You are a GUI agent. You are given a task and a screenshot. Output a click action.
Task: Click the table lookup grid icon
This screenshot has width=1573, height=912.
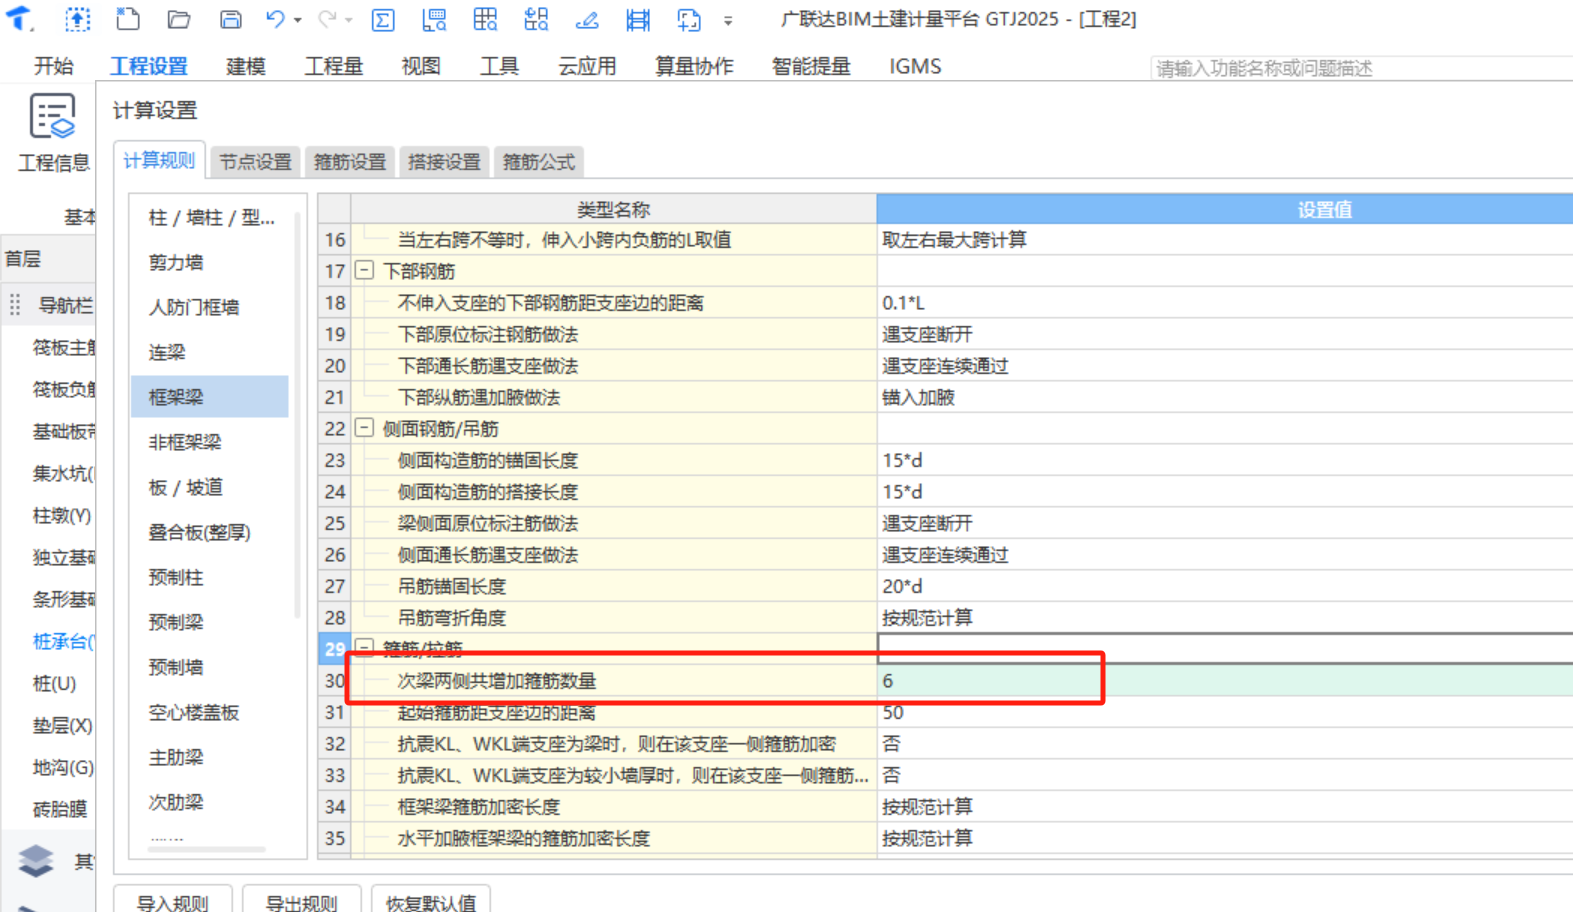point(485,19)
